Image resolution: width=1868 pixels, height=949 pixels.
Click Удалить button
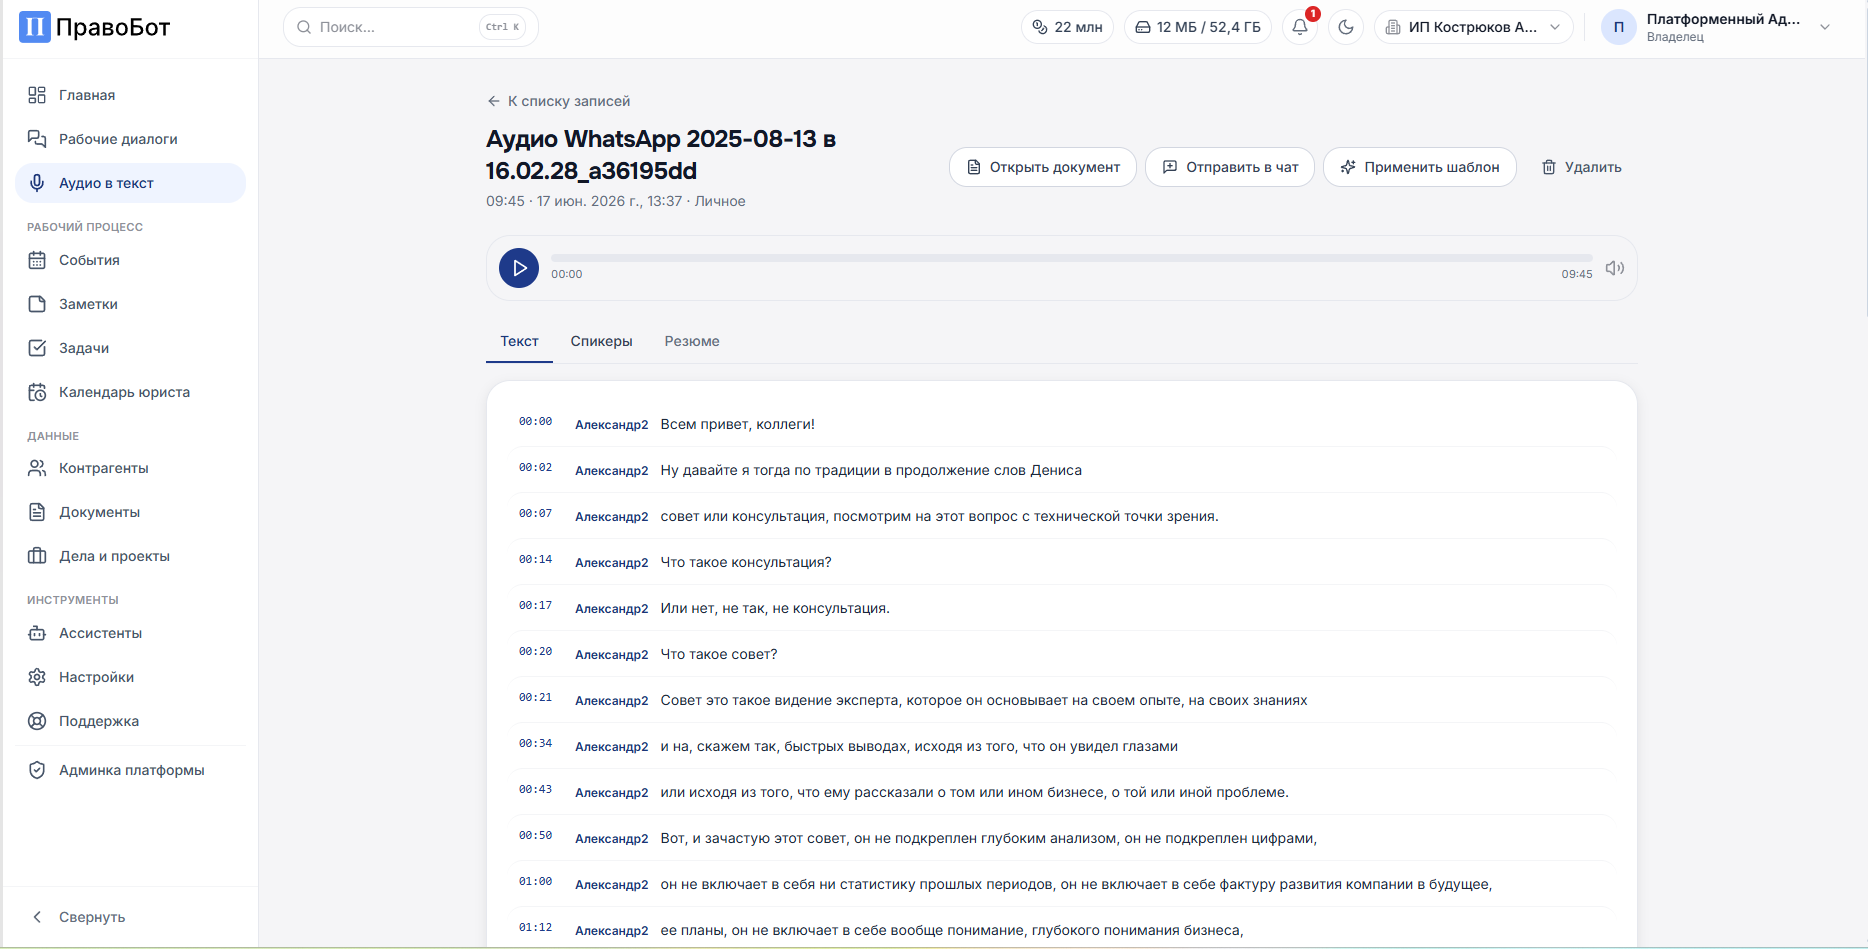1581,167
